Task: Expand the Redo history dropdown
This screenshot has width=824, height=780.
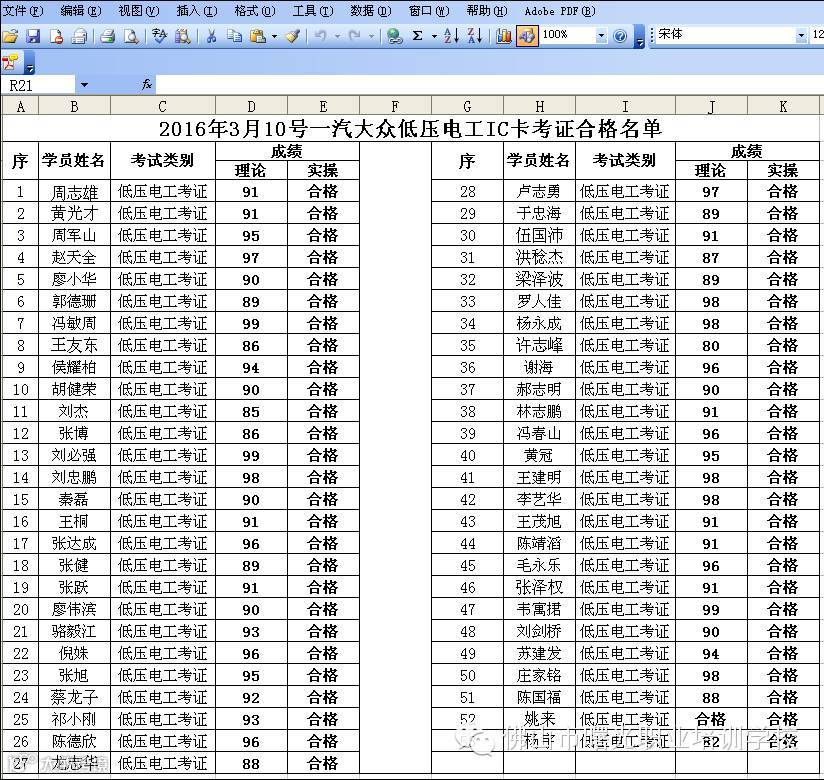Action: (x=372, y=36)
